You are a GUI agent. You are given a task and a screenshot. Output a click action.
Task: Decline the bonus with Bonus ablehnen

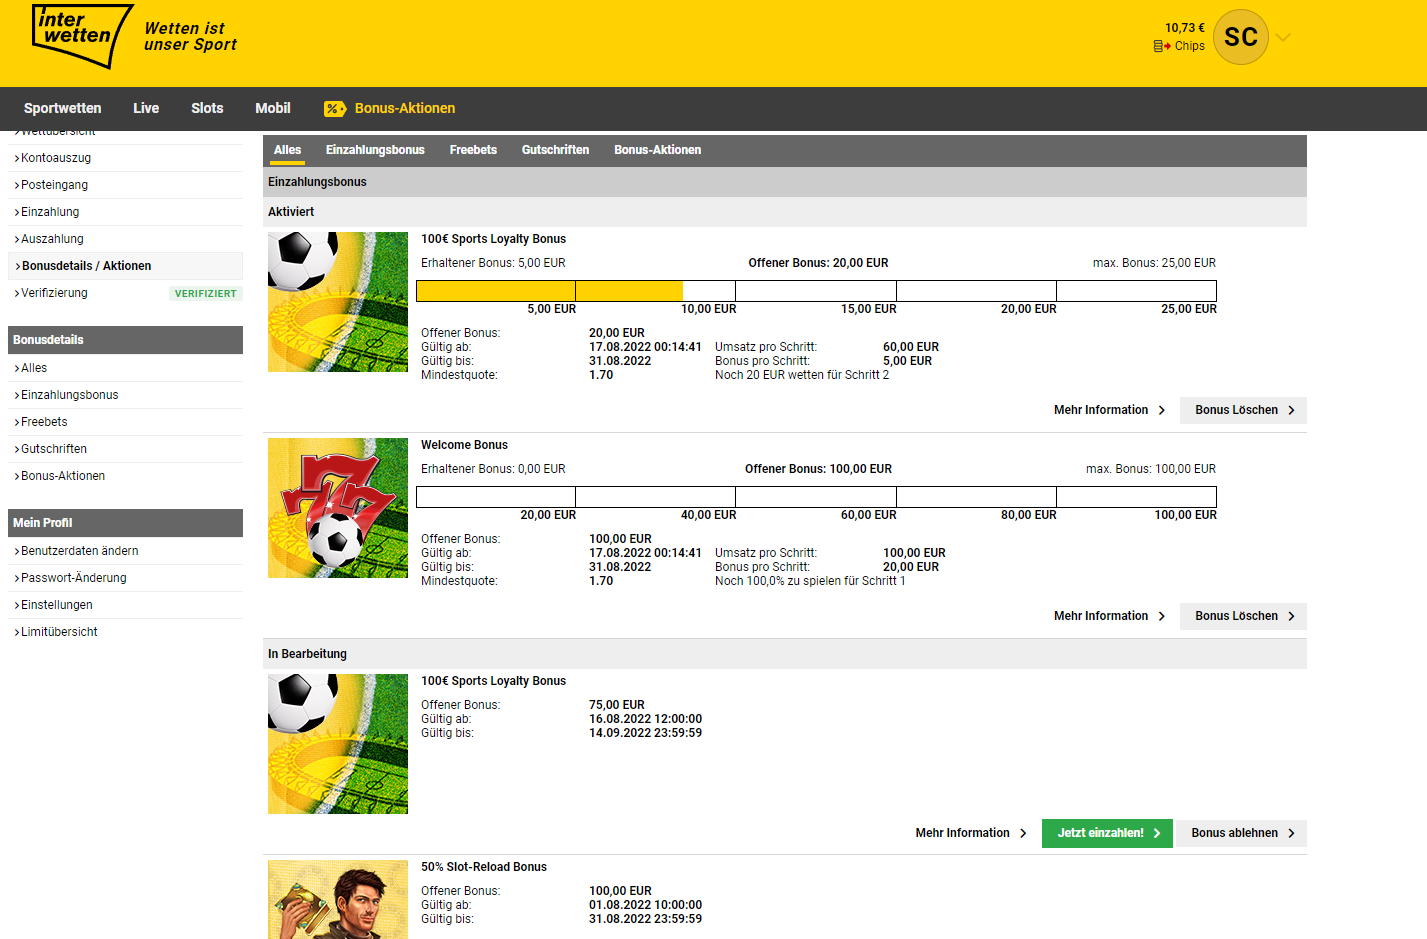click(x=1242, y=833)
